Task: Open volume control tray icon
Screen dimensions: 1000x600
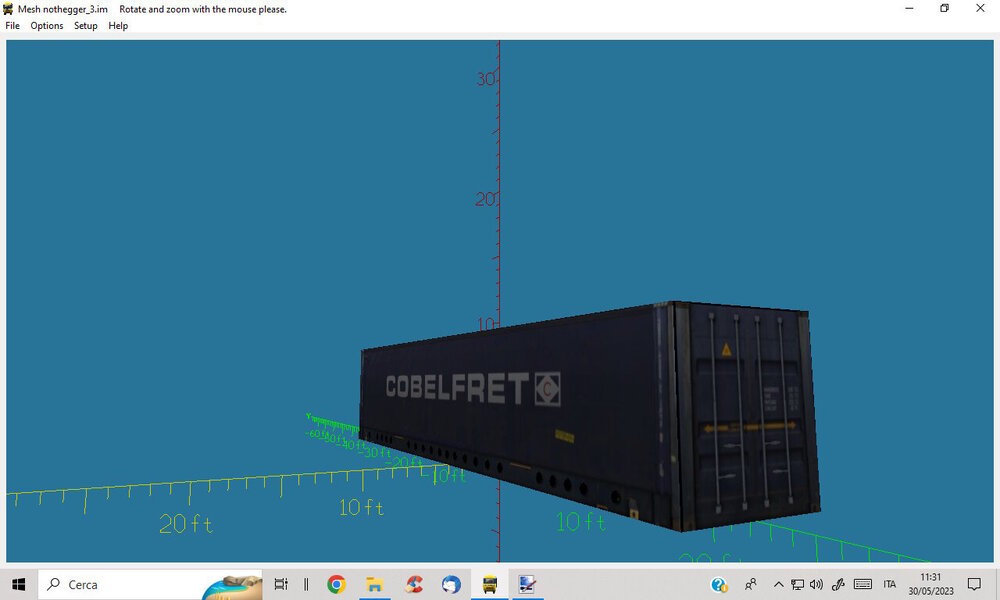Action: point(816,584)
